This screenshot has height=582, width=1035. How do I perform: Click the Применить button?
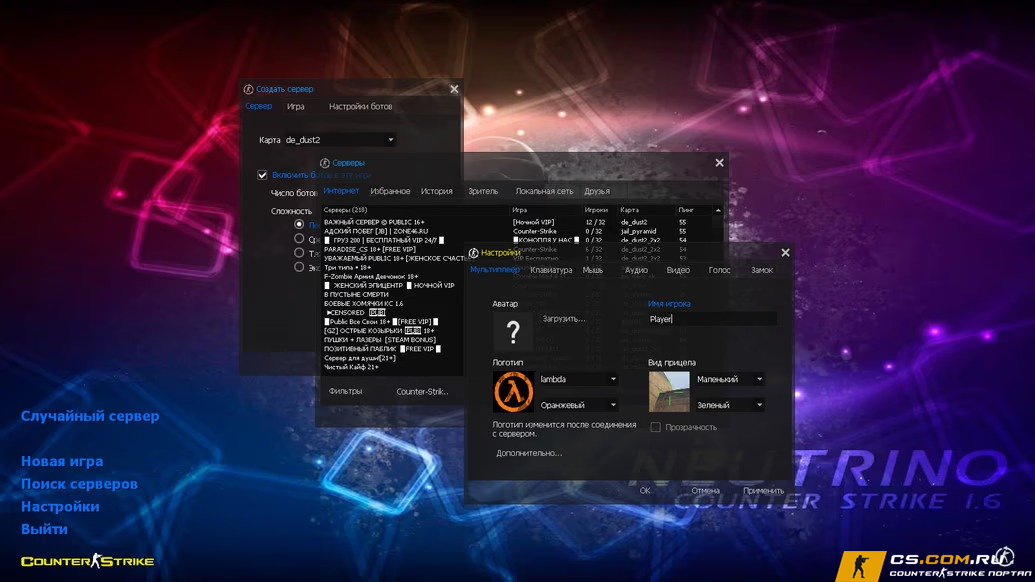coord(764,491)
